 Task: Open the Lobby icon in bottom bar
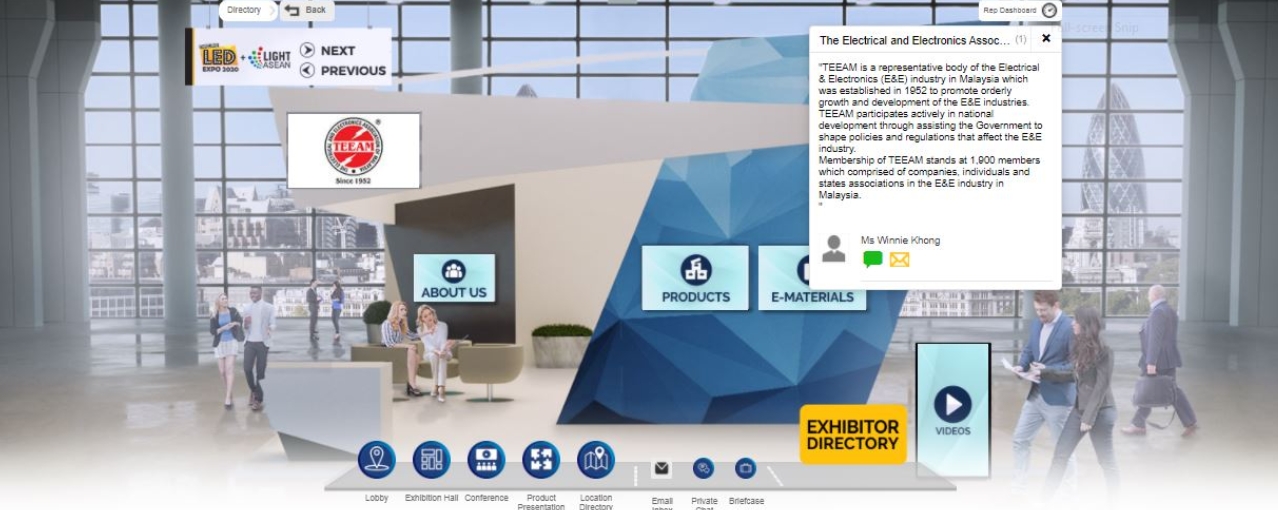coord(377,460)
